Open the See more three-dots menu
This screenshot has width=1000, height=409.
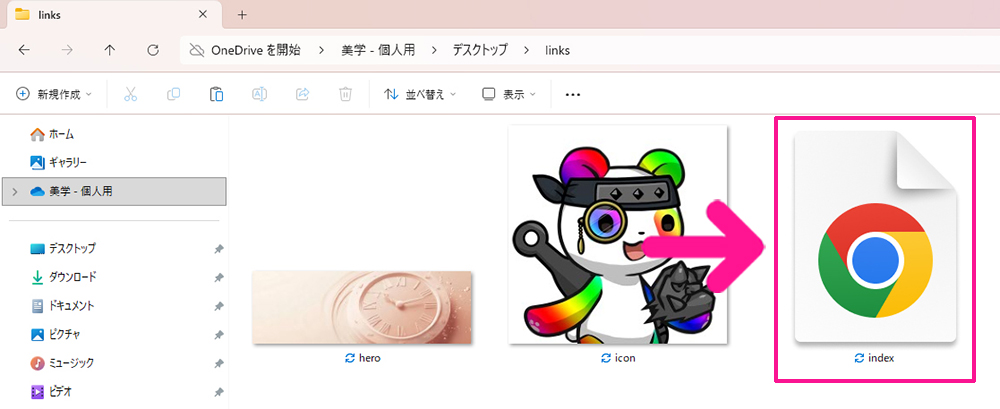click(573, 94)
